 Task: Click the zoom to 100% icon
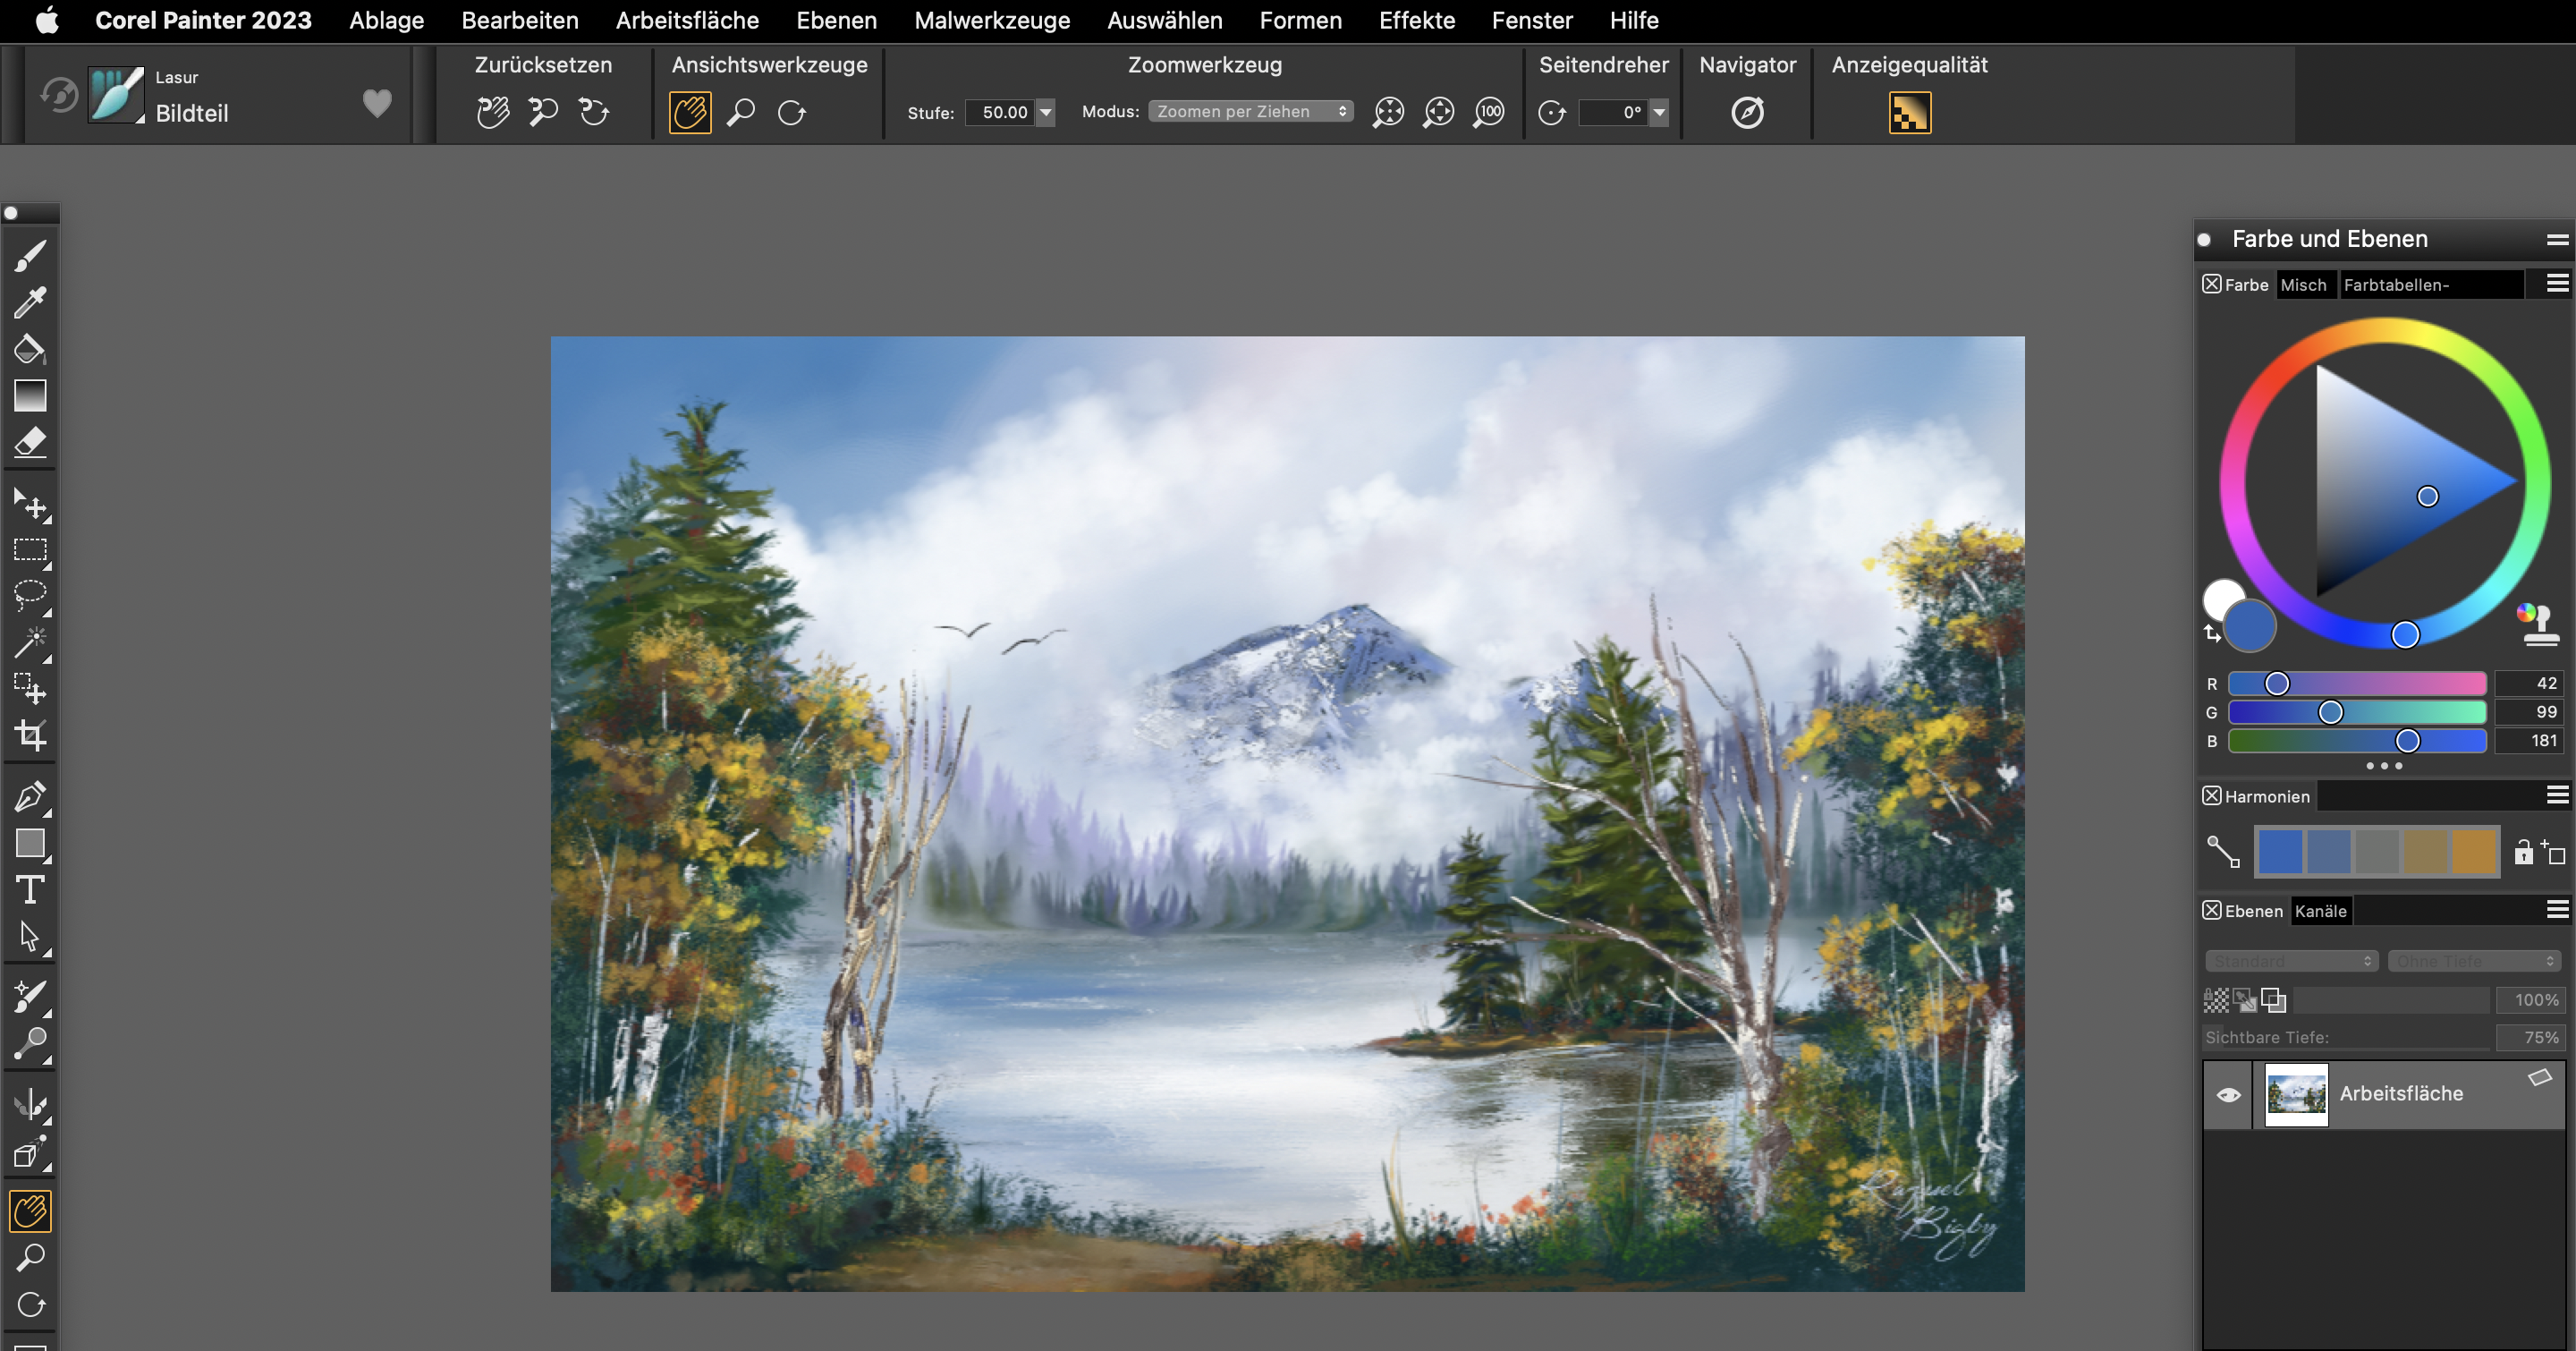pos(1489,112)
